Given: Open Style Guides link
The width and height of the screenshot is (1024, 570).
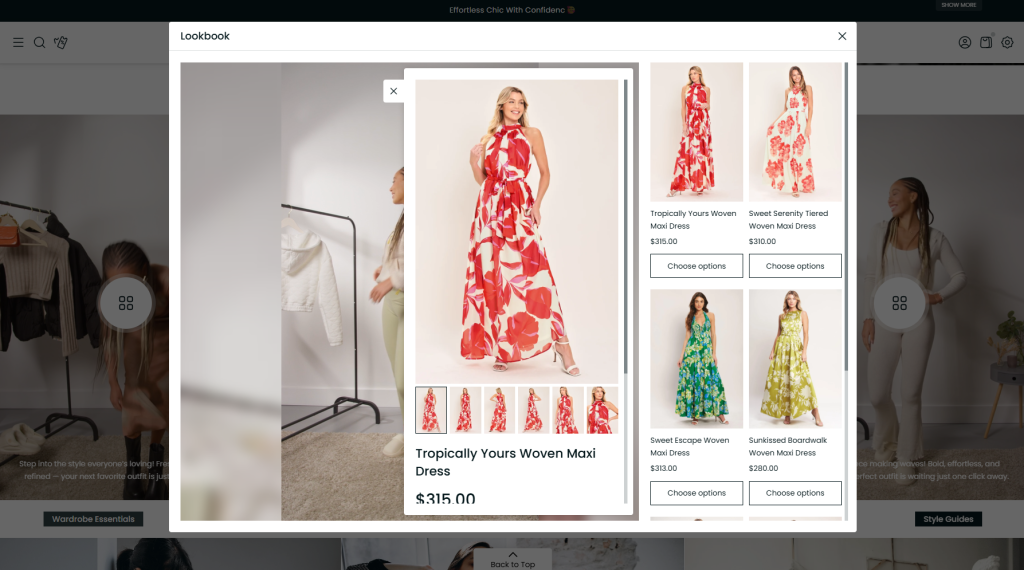Looking at the screenshot, I should pyautogui.click(x=948, y=519).
